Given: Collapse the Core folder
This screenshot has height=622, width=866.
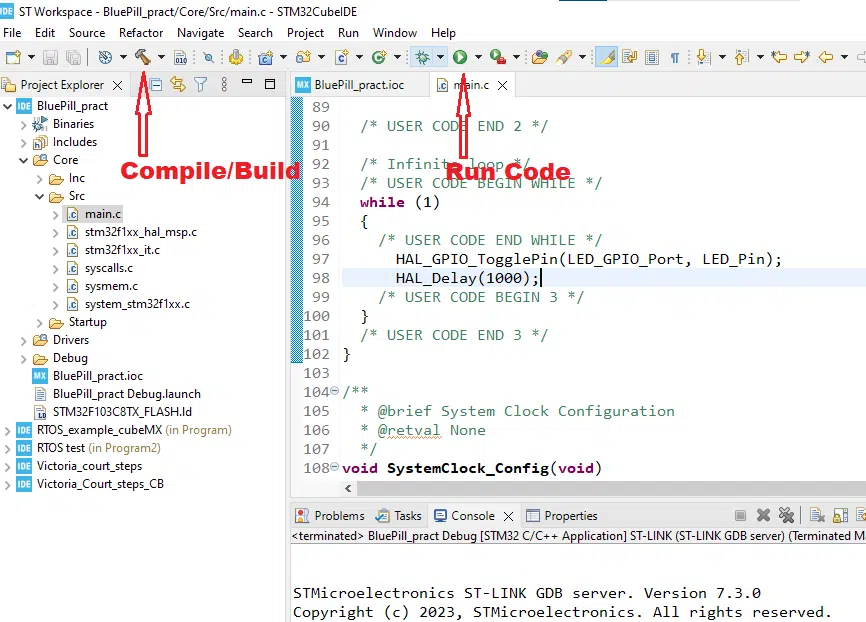Looking at the screenshot, I should click(x=23, y=160).
